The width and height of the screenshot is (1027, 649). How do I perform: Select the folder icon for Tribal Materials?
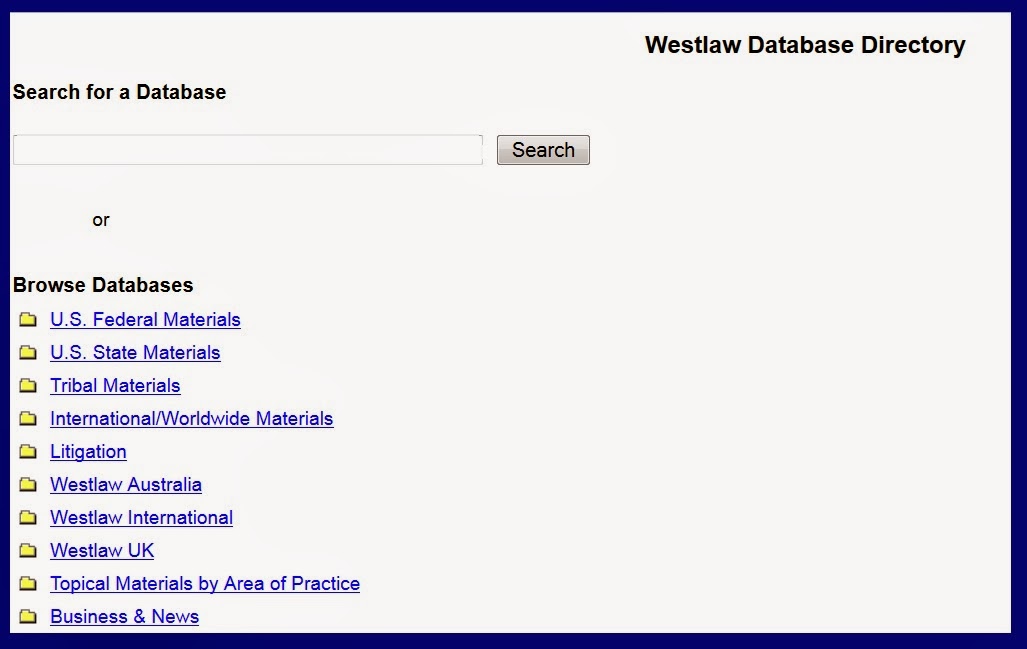(x=27, y=386)
